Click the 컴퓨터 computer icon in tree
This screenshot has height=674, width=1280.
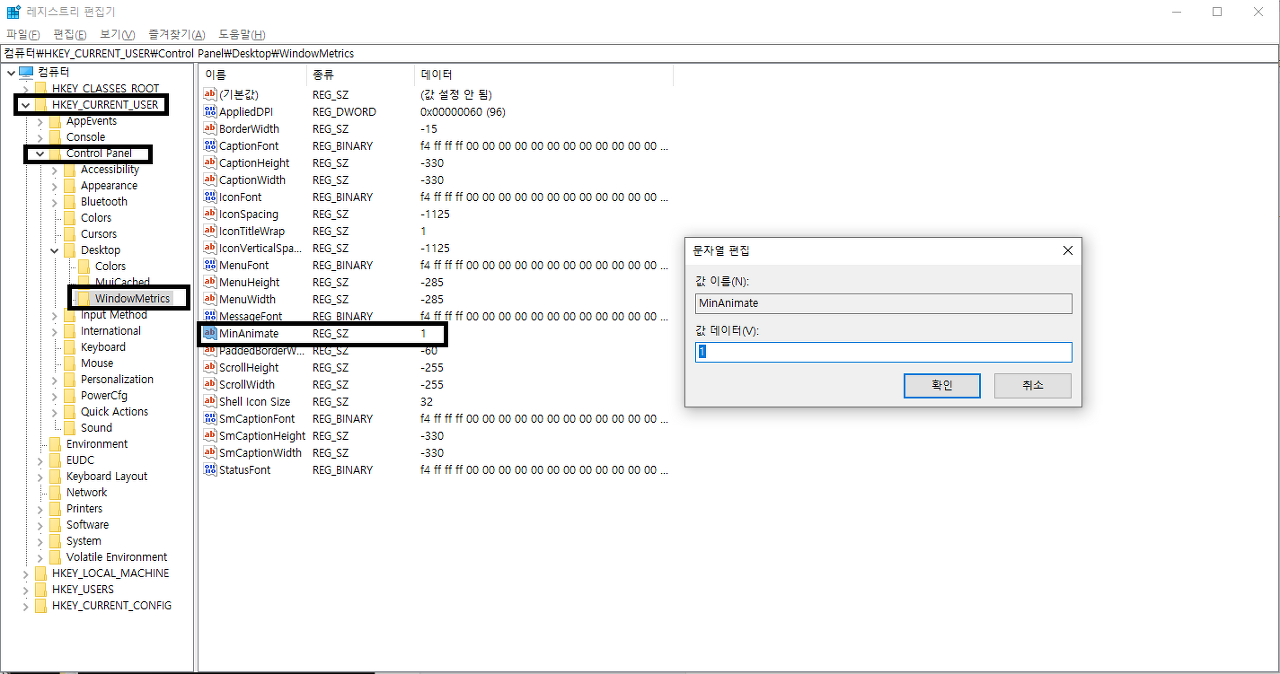[26, 72]
